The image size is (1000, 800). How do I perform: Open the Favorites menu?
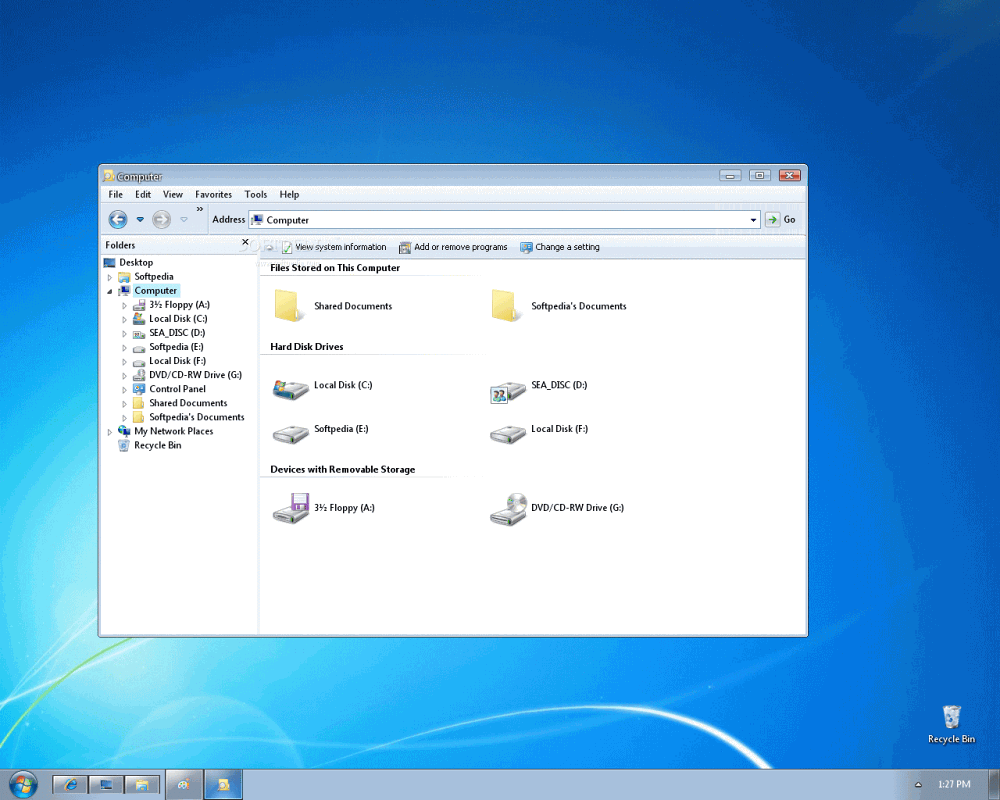pos(213,195)
